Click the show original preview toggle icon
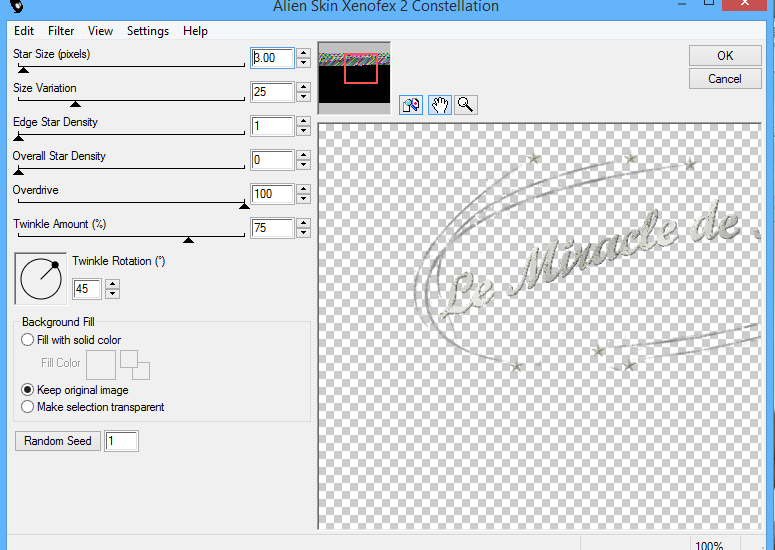Viewport: 775px width, 550px height. (x=410, y=105)
